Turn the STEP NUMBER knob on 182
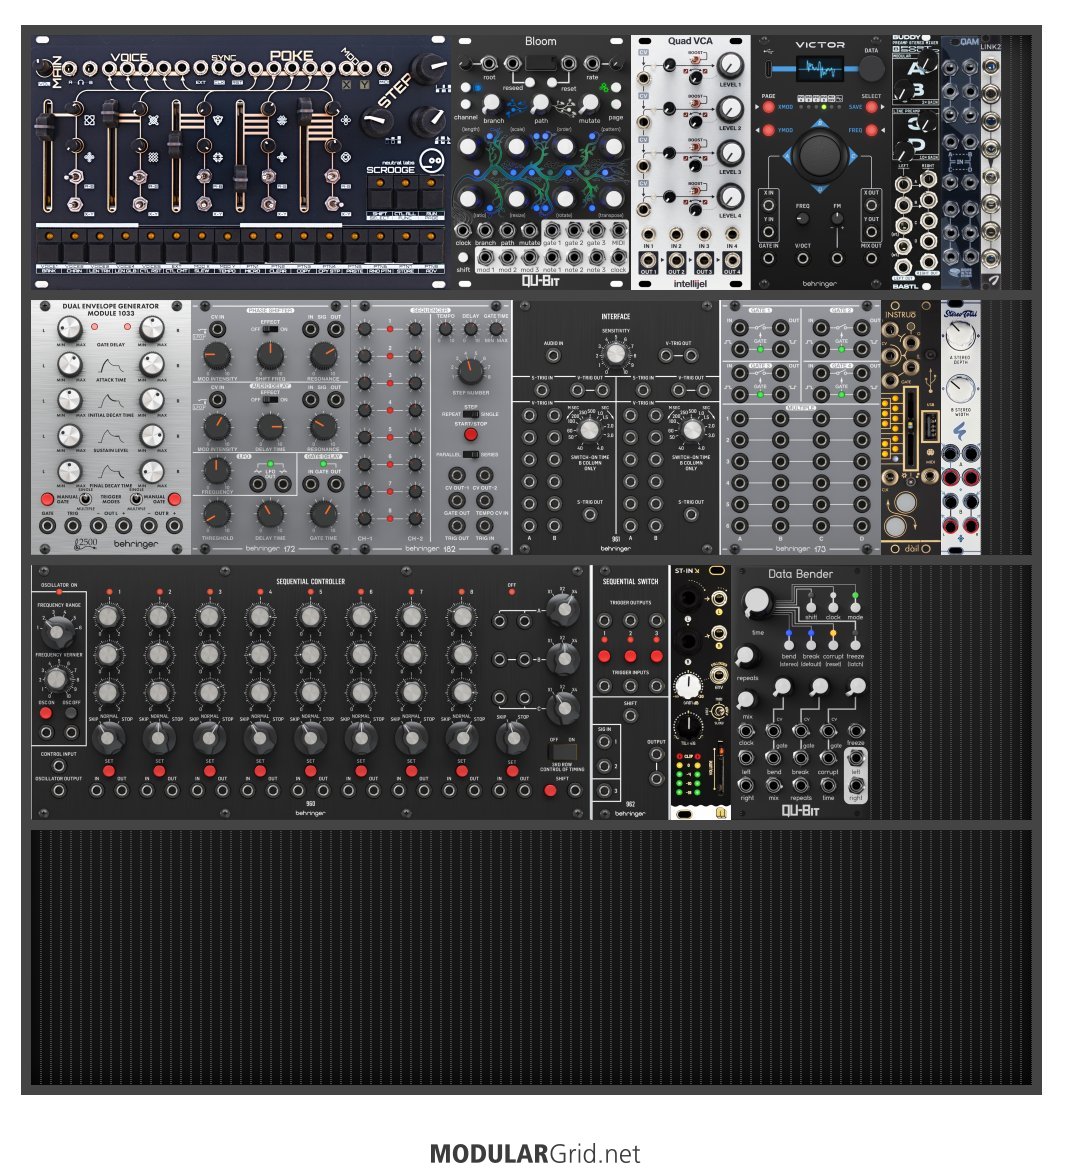The width and height of the screenshot is (1072, 1175). click(x=470, y=371)
